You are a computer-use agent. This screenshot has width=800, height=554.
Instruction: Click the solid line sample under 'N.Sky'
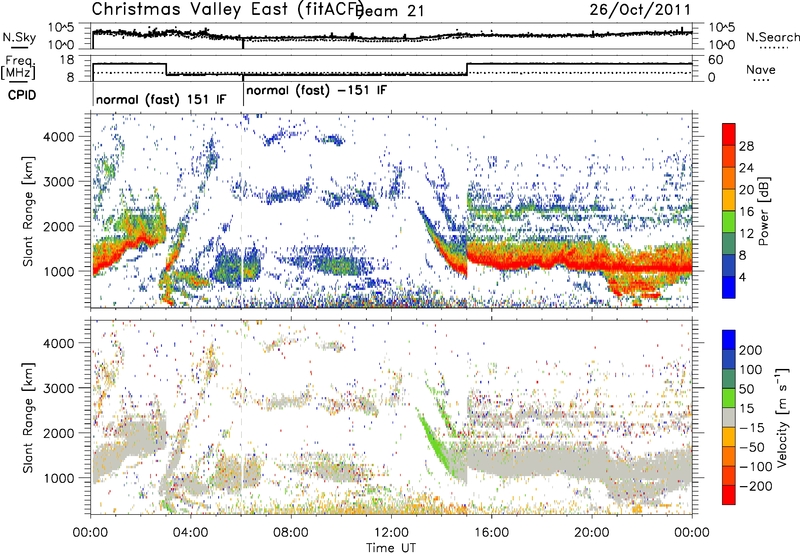(x=18, y=47)
